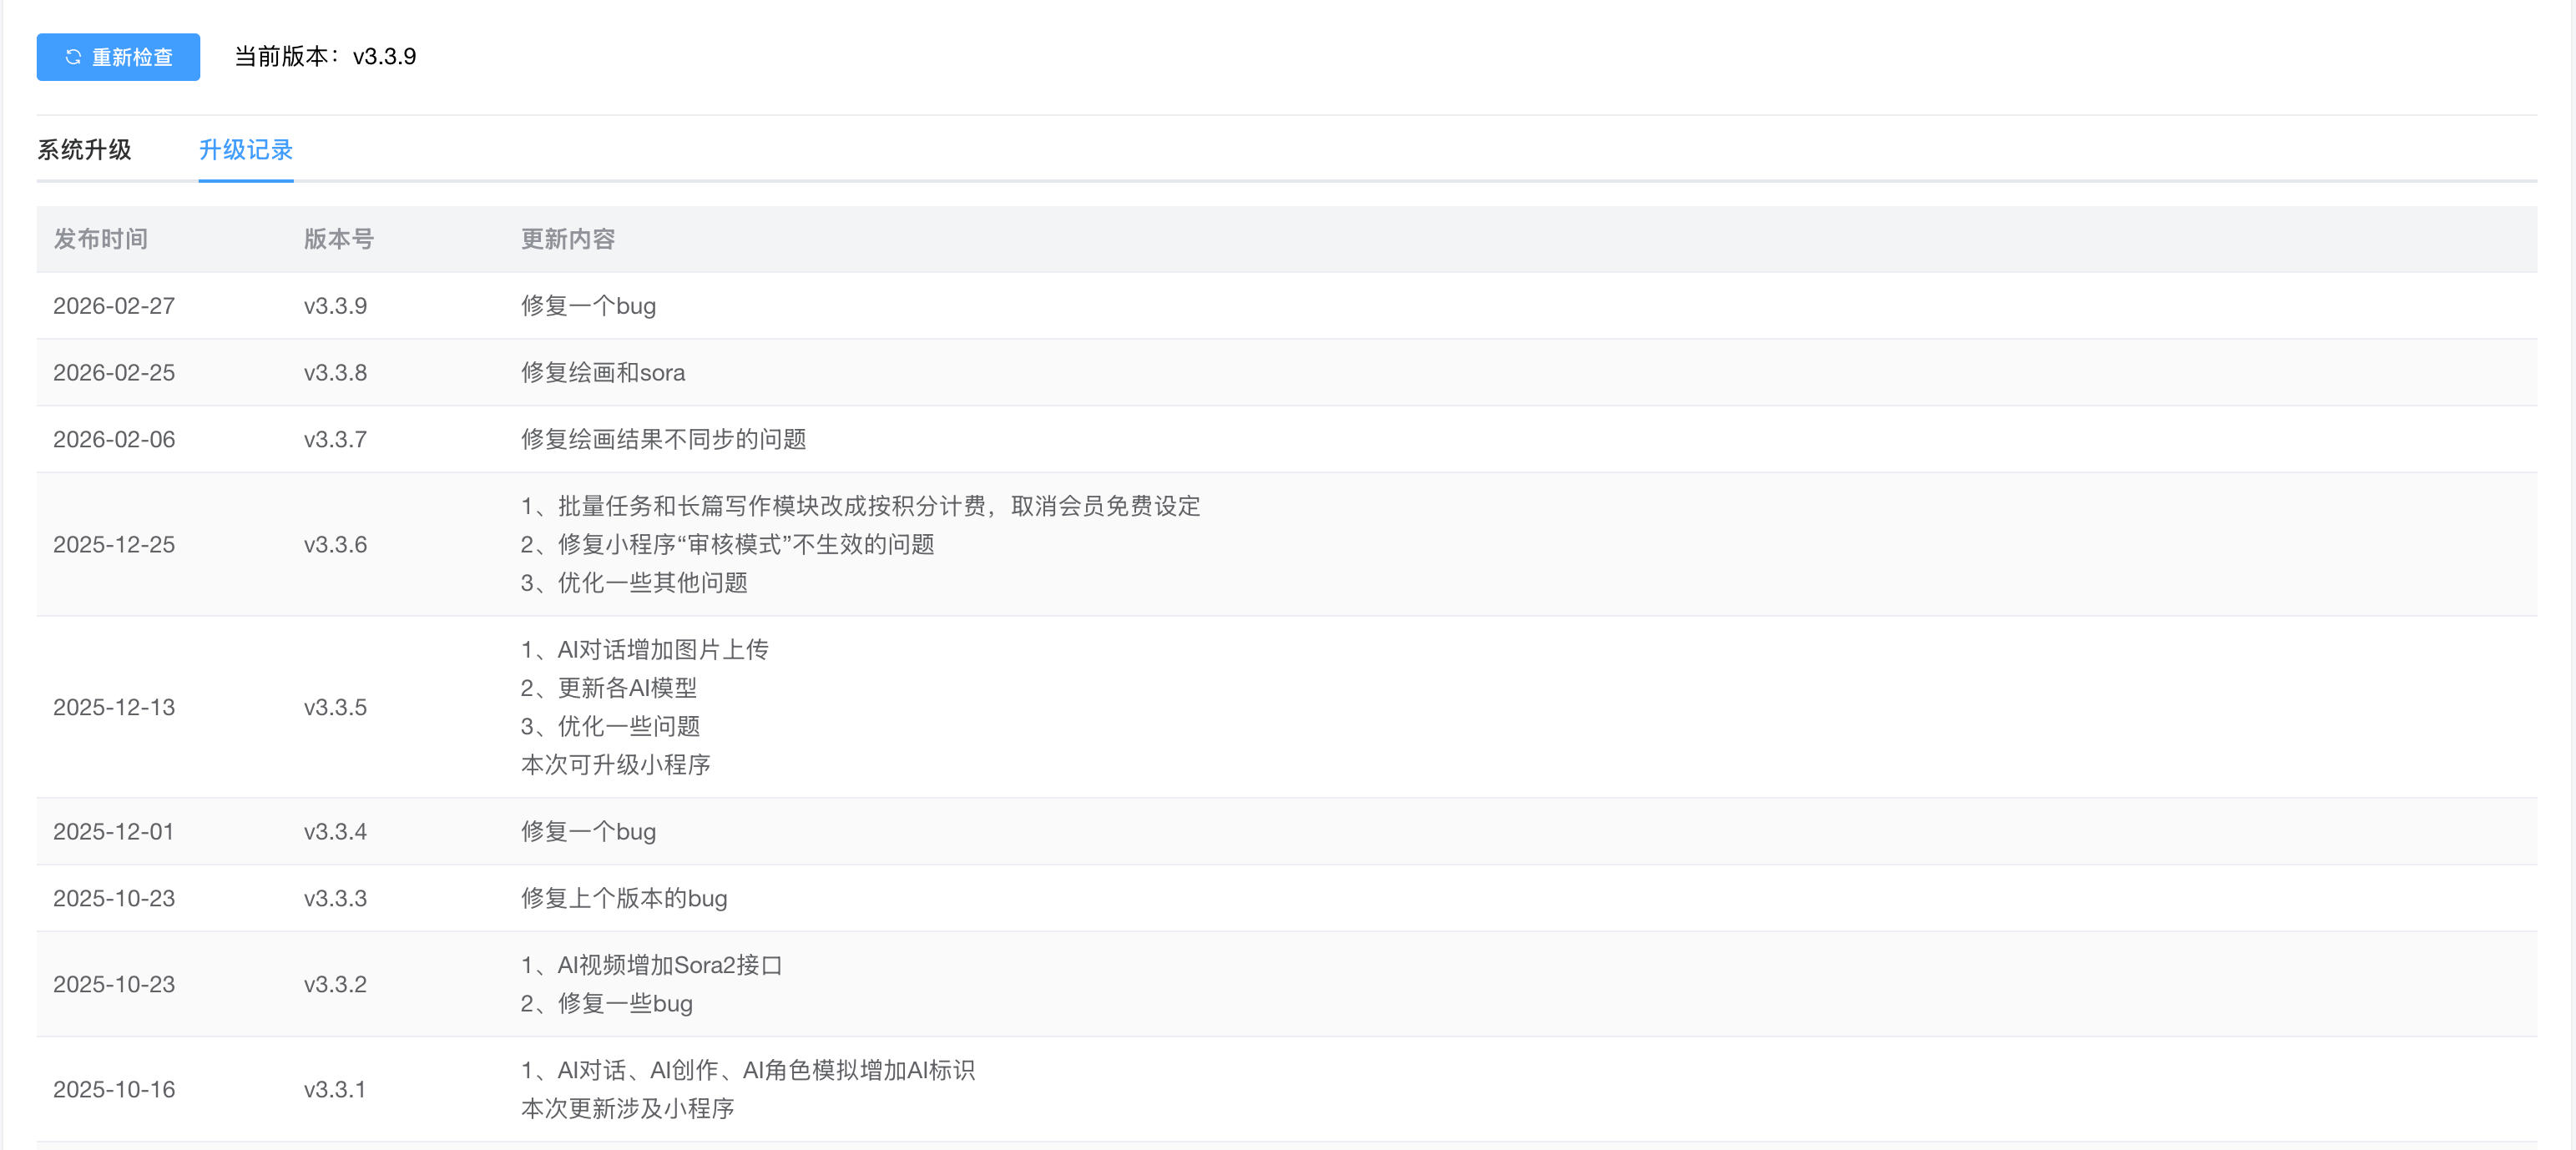This screenshot has height=1150, width=2576.
Task: Select the date 2025-12-13 cell
Action: click(x=114, y=707)
